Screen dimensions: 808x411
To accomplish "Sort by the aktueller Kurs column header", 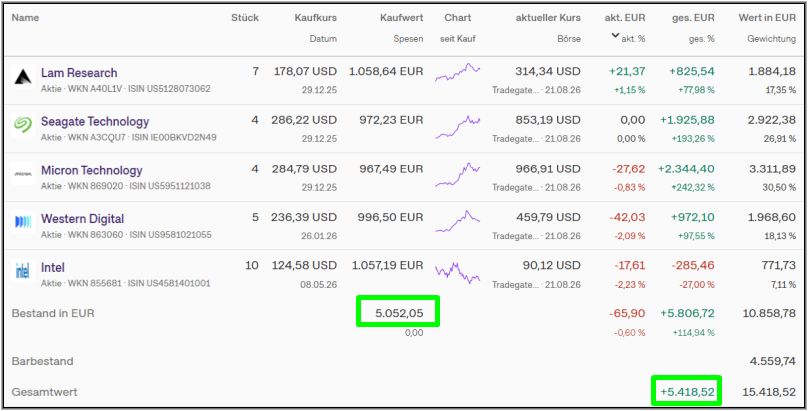I will tap(548, 18).
